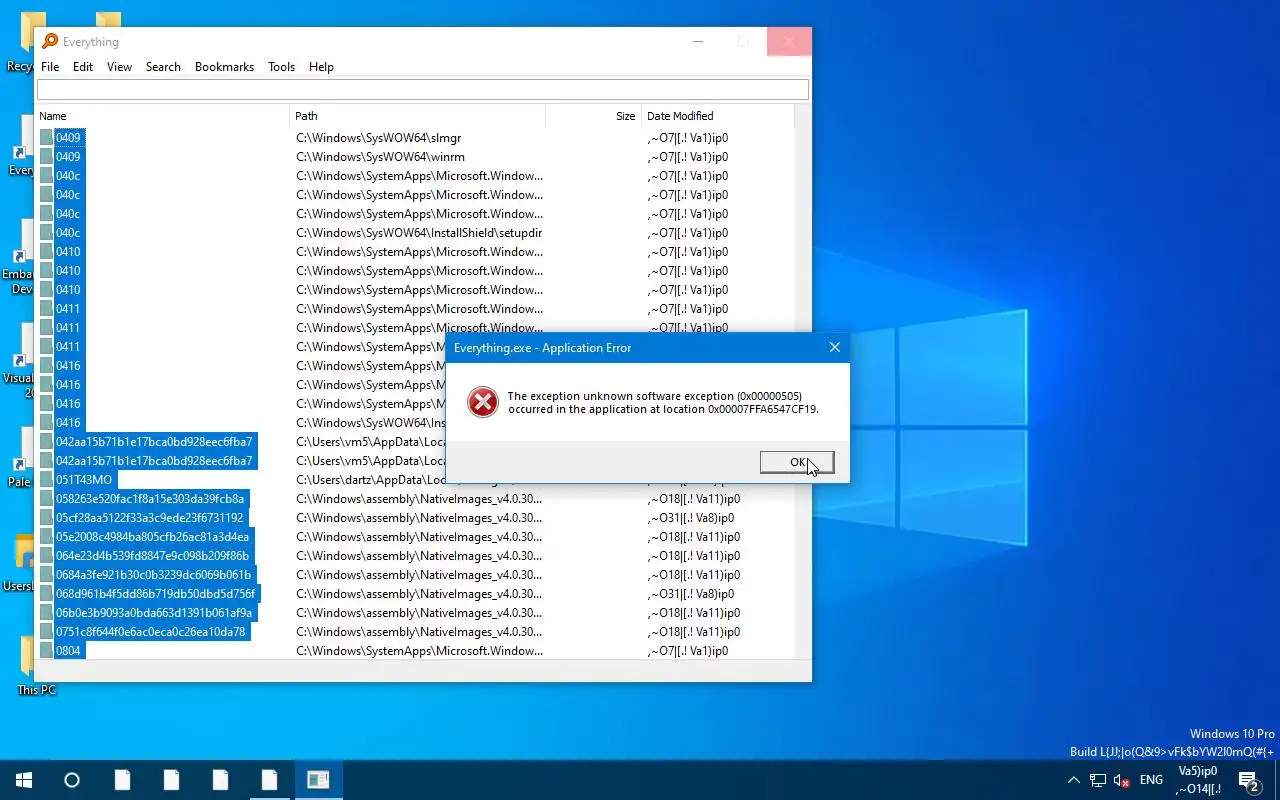Open the network icon in system tray
The width and height of the screenshot is (1280, 800).
1098,780
